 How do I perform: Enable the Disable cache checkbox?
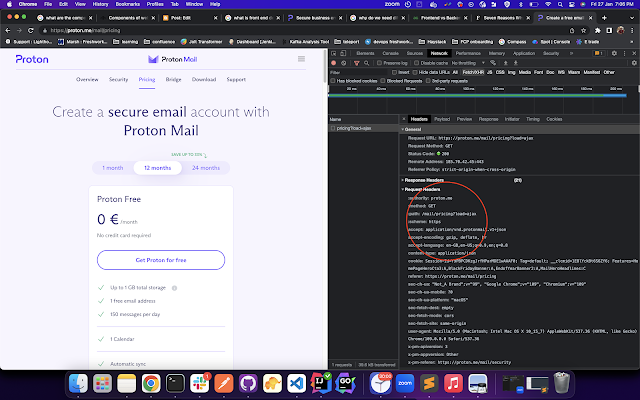(x=416, y=63)
